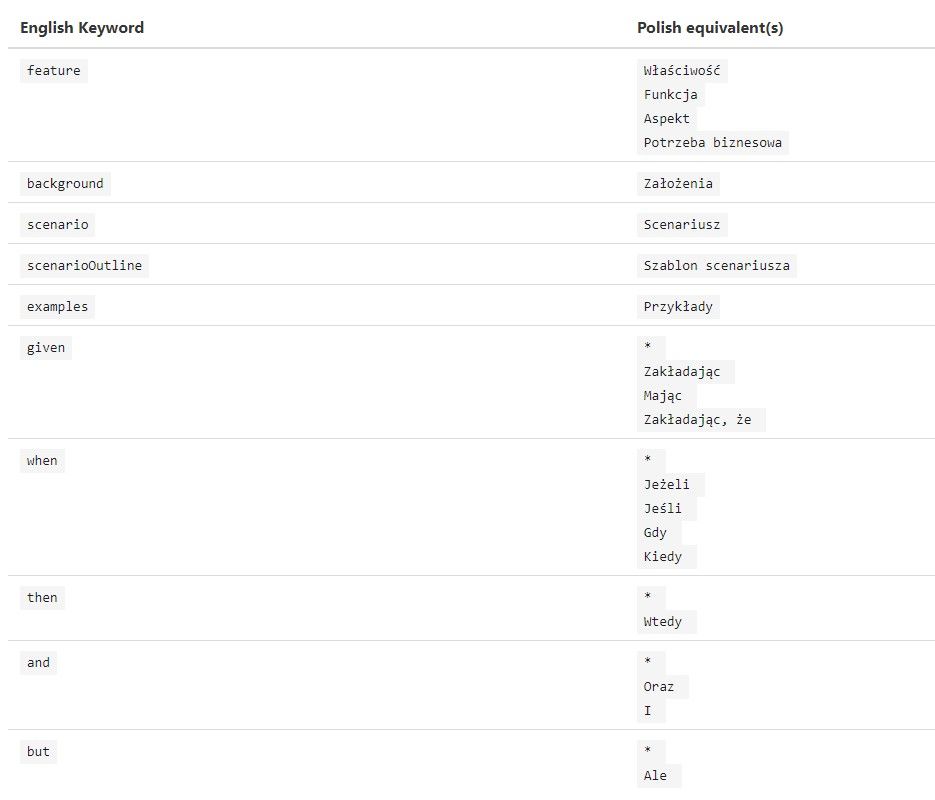Screen dimensions: 935x800
Task: Click the 'Oraz' translation entry
Action: (x=660, y=687)
